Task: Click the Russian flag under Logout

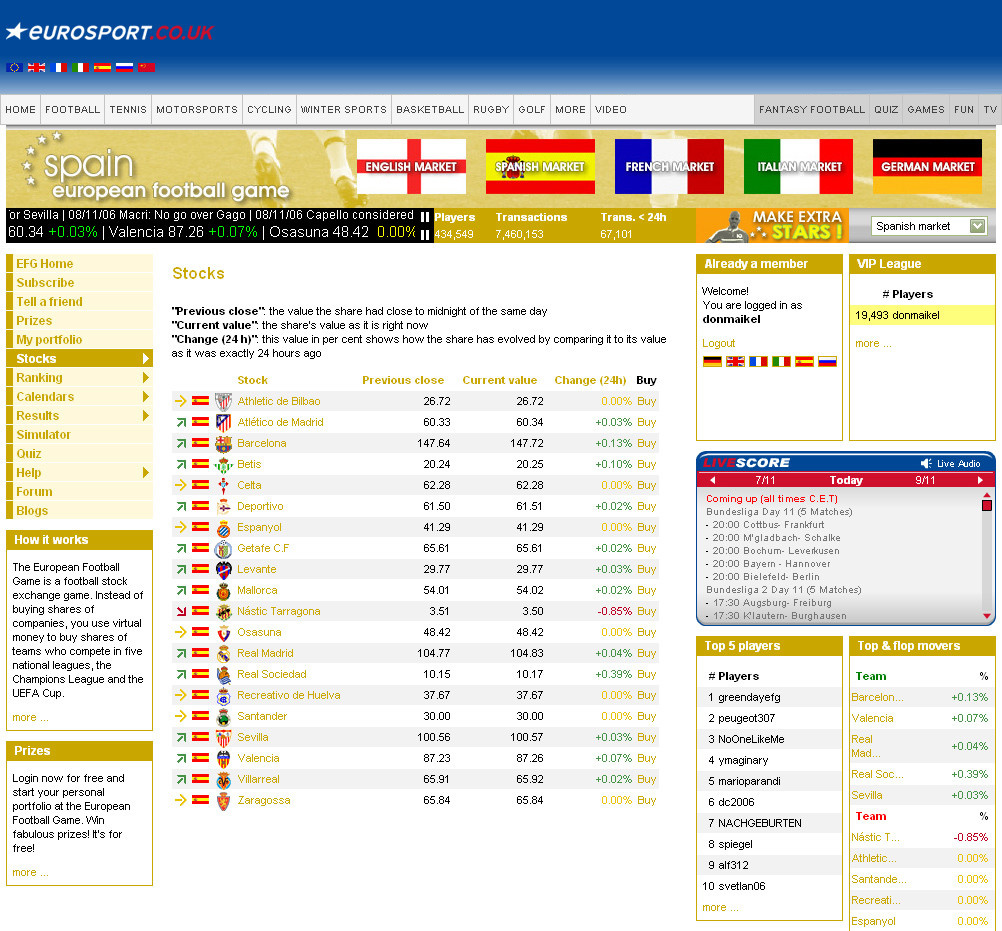Action: 827,362
